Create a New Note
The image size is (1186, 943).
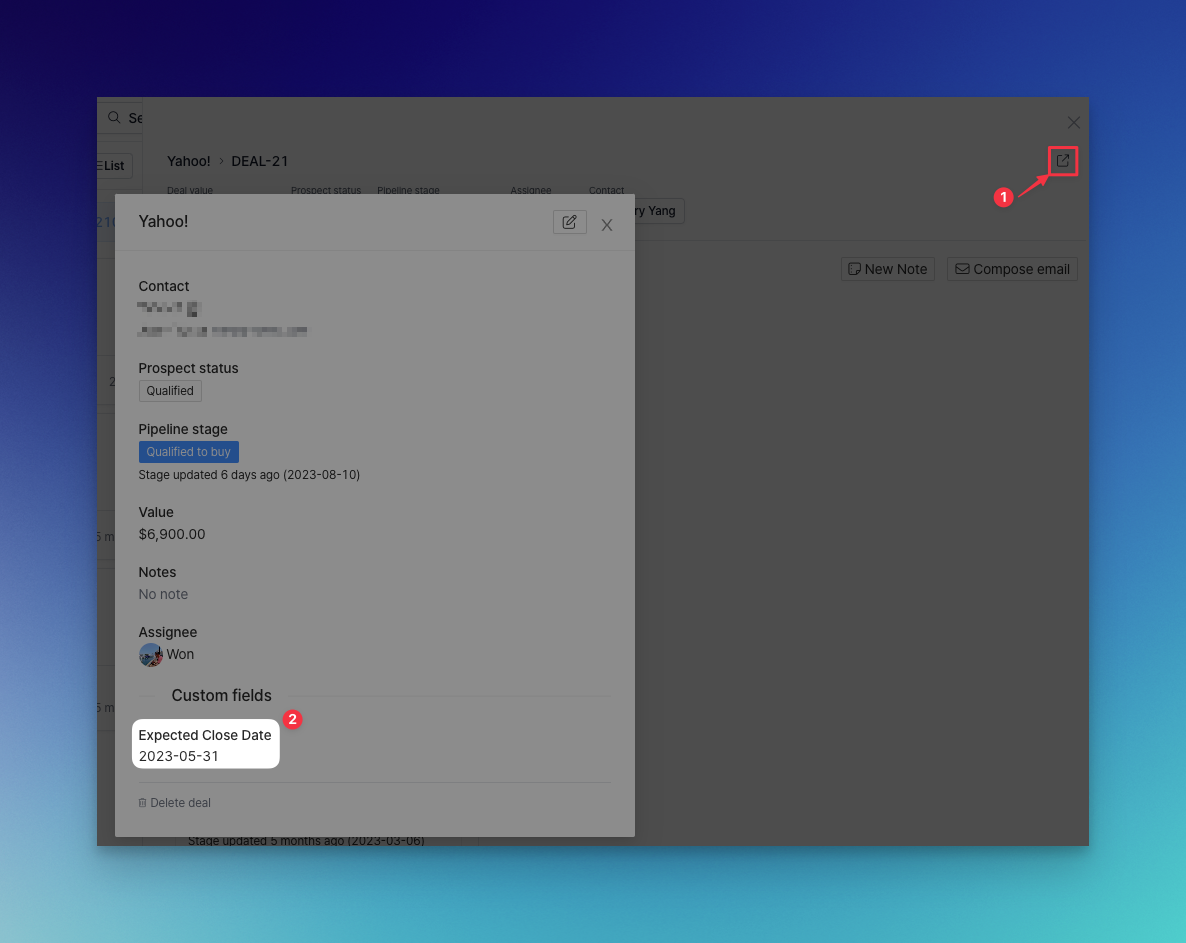point(887,269)
